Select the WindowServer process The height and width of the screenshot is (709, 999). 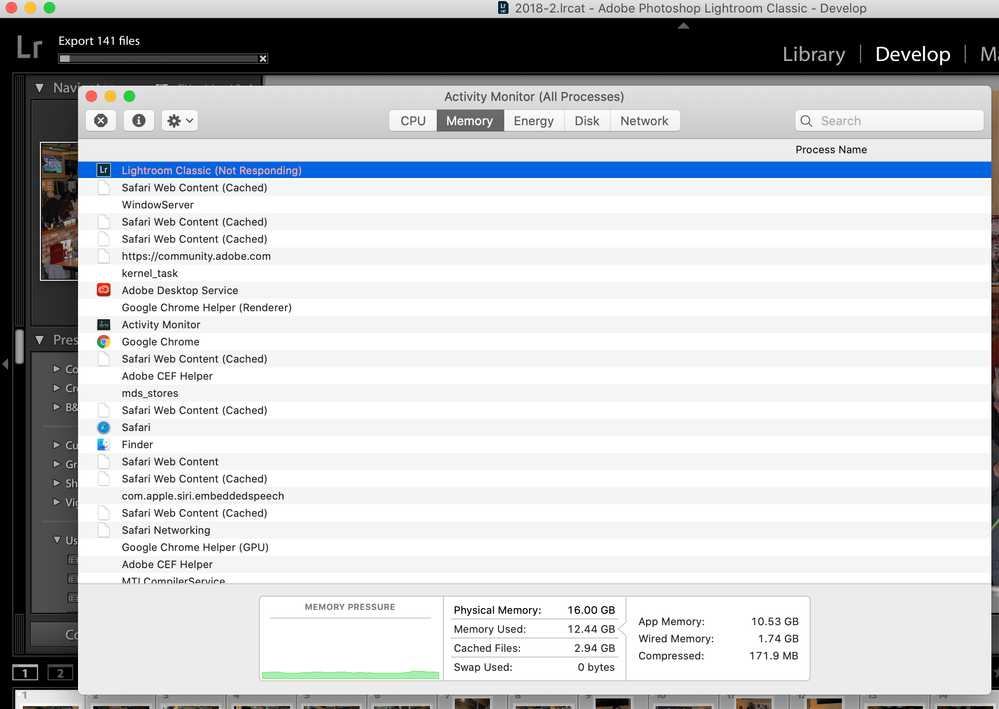535,204
